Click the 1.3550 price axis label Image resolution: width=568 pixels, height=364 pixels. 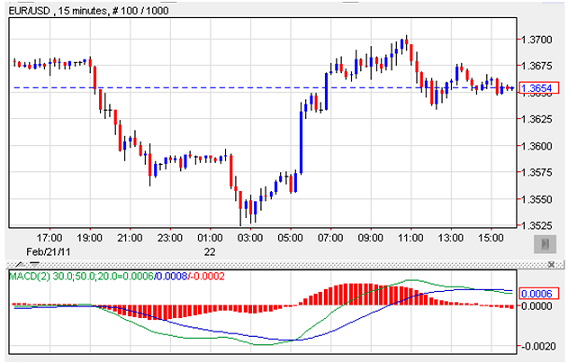pos(536,199)
